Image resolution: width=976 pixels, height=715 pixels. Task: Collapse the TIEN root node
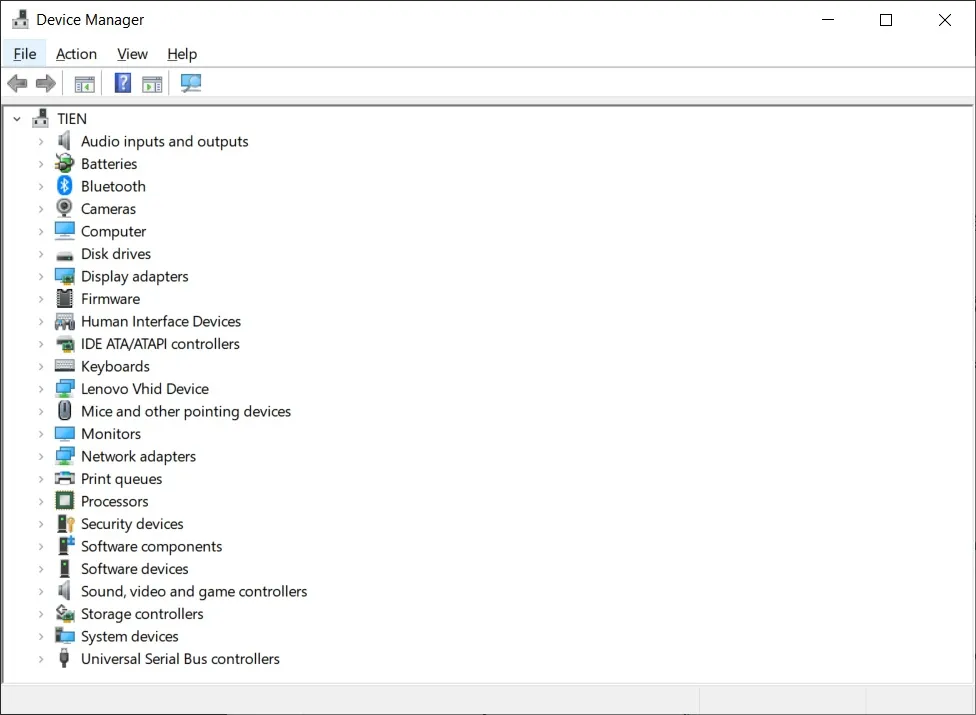pos(16,118)
